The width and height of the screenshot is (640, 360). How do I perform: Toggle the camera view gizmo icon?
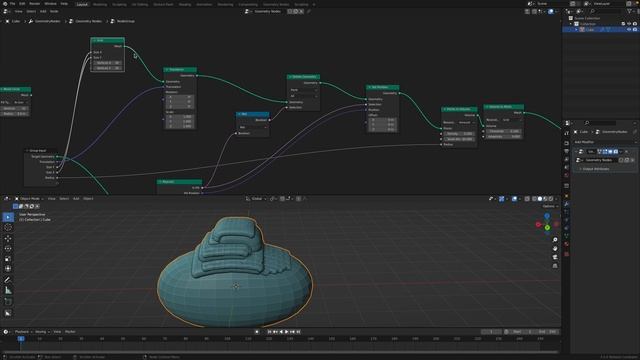pos(555,257)
